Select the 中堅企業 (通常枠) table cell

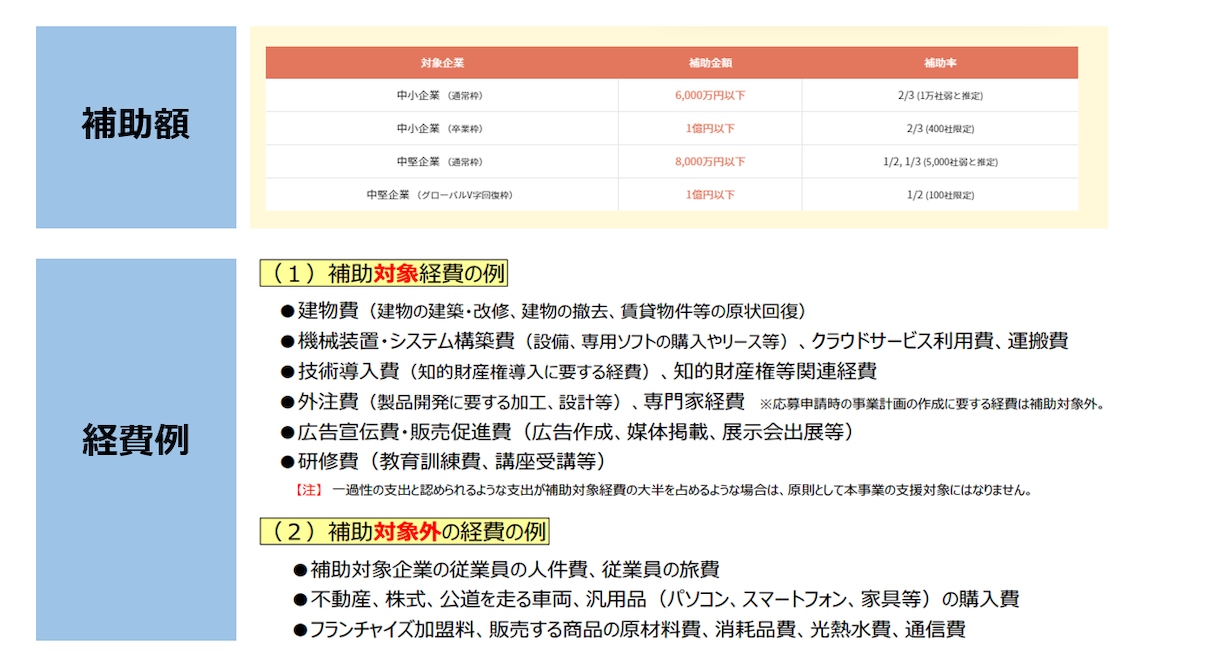coord(442,162)
